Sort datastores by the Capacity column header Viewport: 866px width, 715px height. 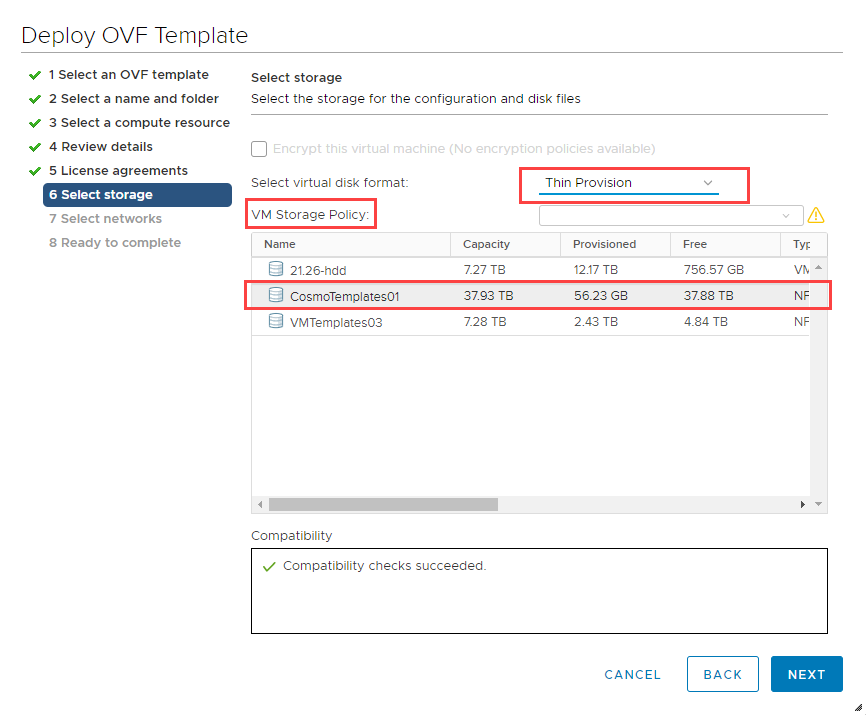[487, 244]
